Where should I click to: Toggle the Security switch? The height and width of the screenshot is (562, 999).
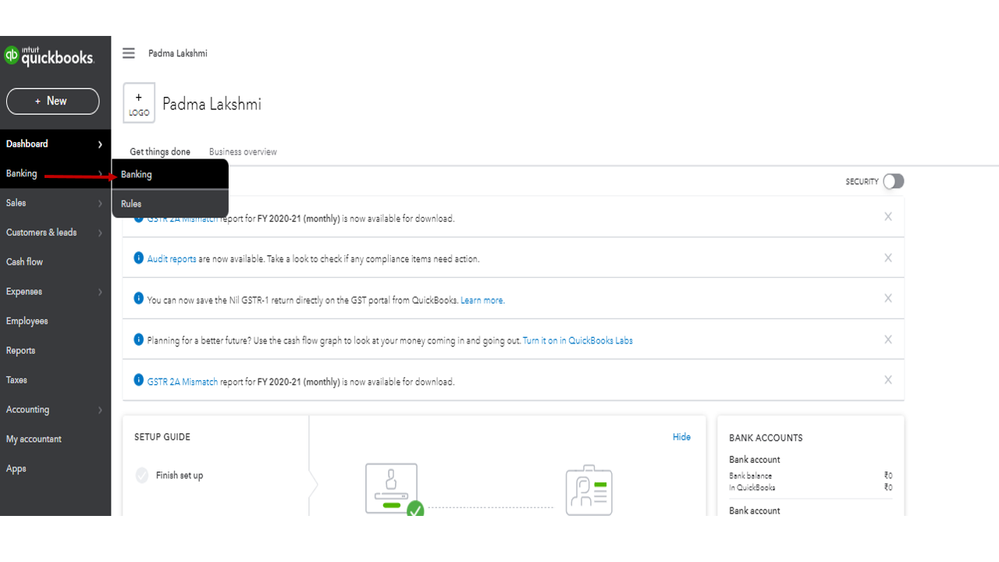[x=893, y=182]
